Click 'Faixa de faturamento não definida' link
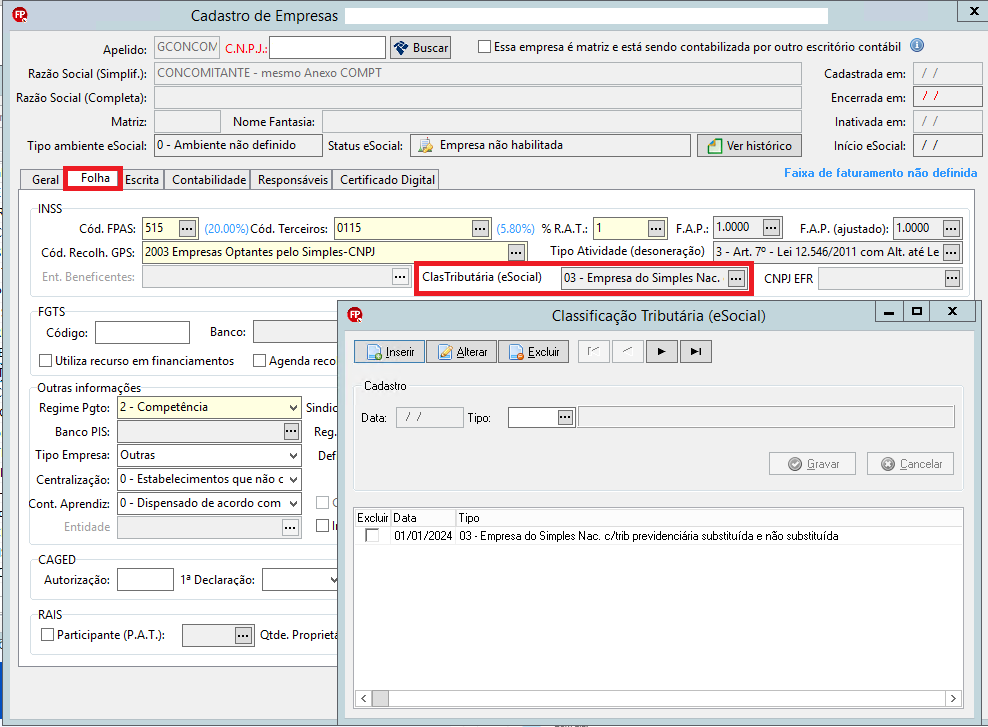Viewport: 988px width, 727px height. click(x=880, y=173)
